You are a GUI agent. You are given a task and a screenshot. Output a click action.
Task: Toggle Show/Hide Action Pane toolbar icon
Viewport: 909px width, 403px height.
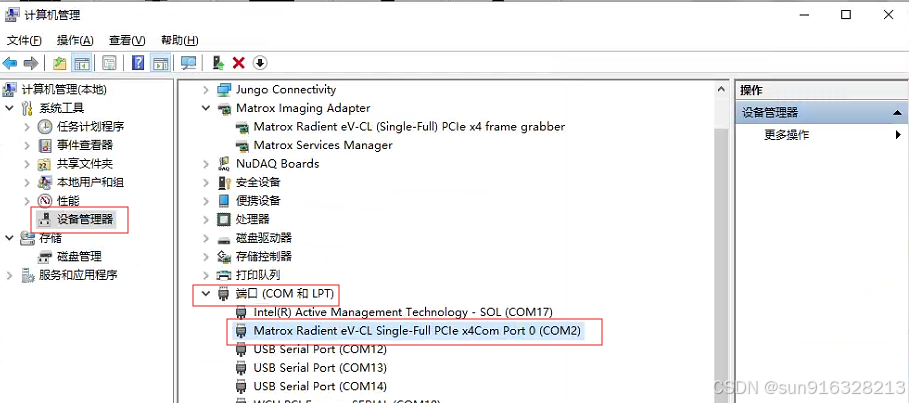tap(160, 63)
